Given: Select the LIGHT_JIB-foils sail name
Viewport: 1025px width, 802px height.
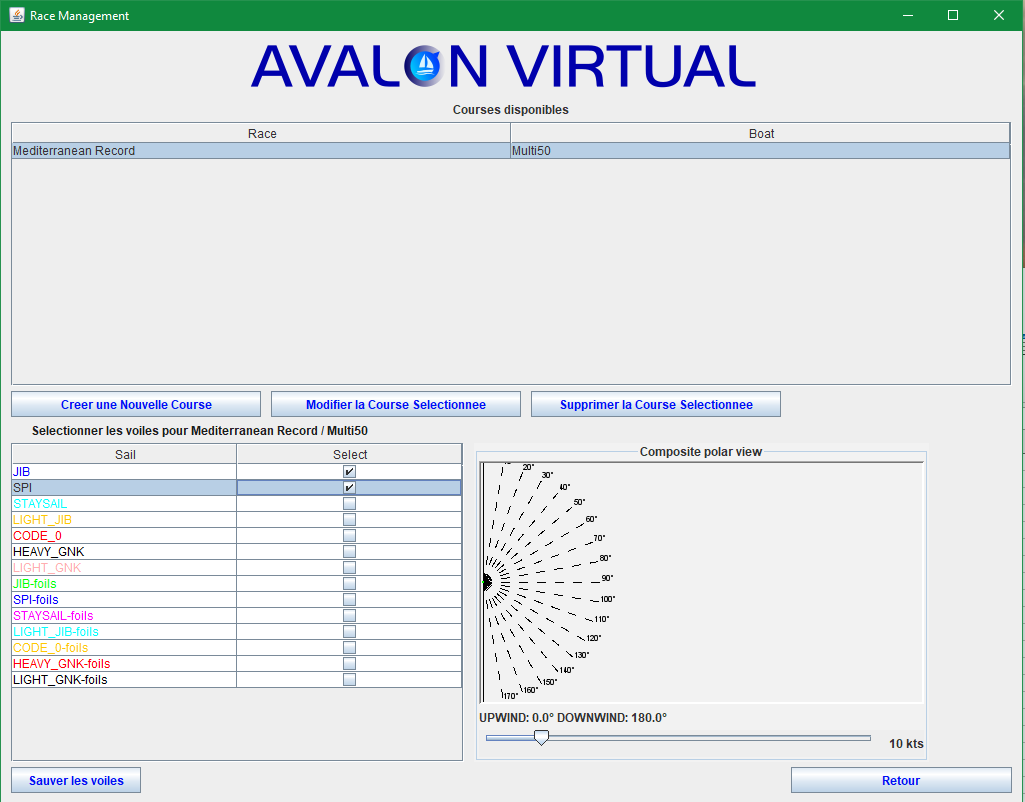Looking at the screenshot, I should pyautogui.click(x=56, y=631).
